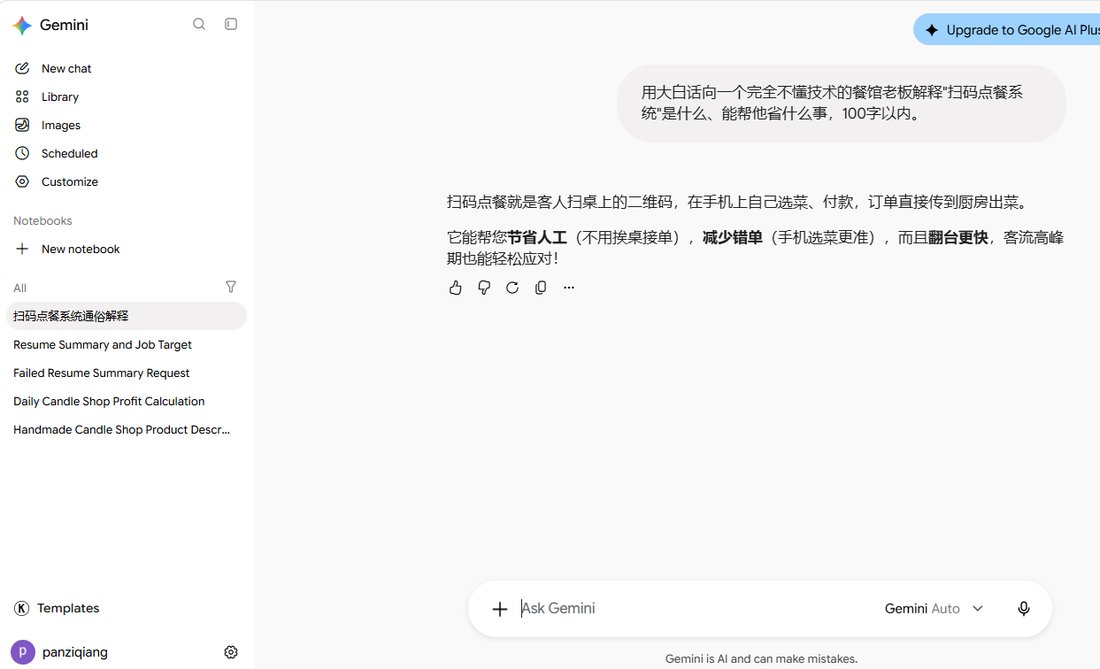
Task: Click the user prompt message bubble
Action: coord(841,103)
